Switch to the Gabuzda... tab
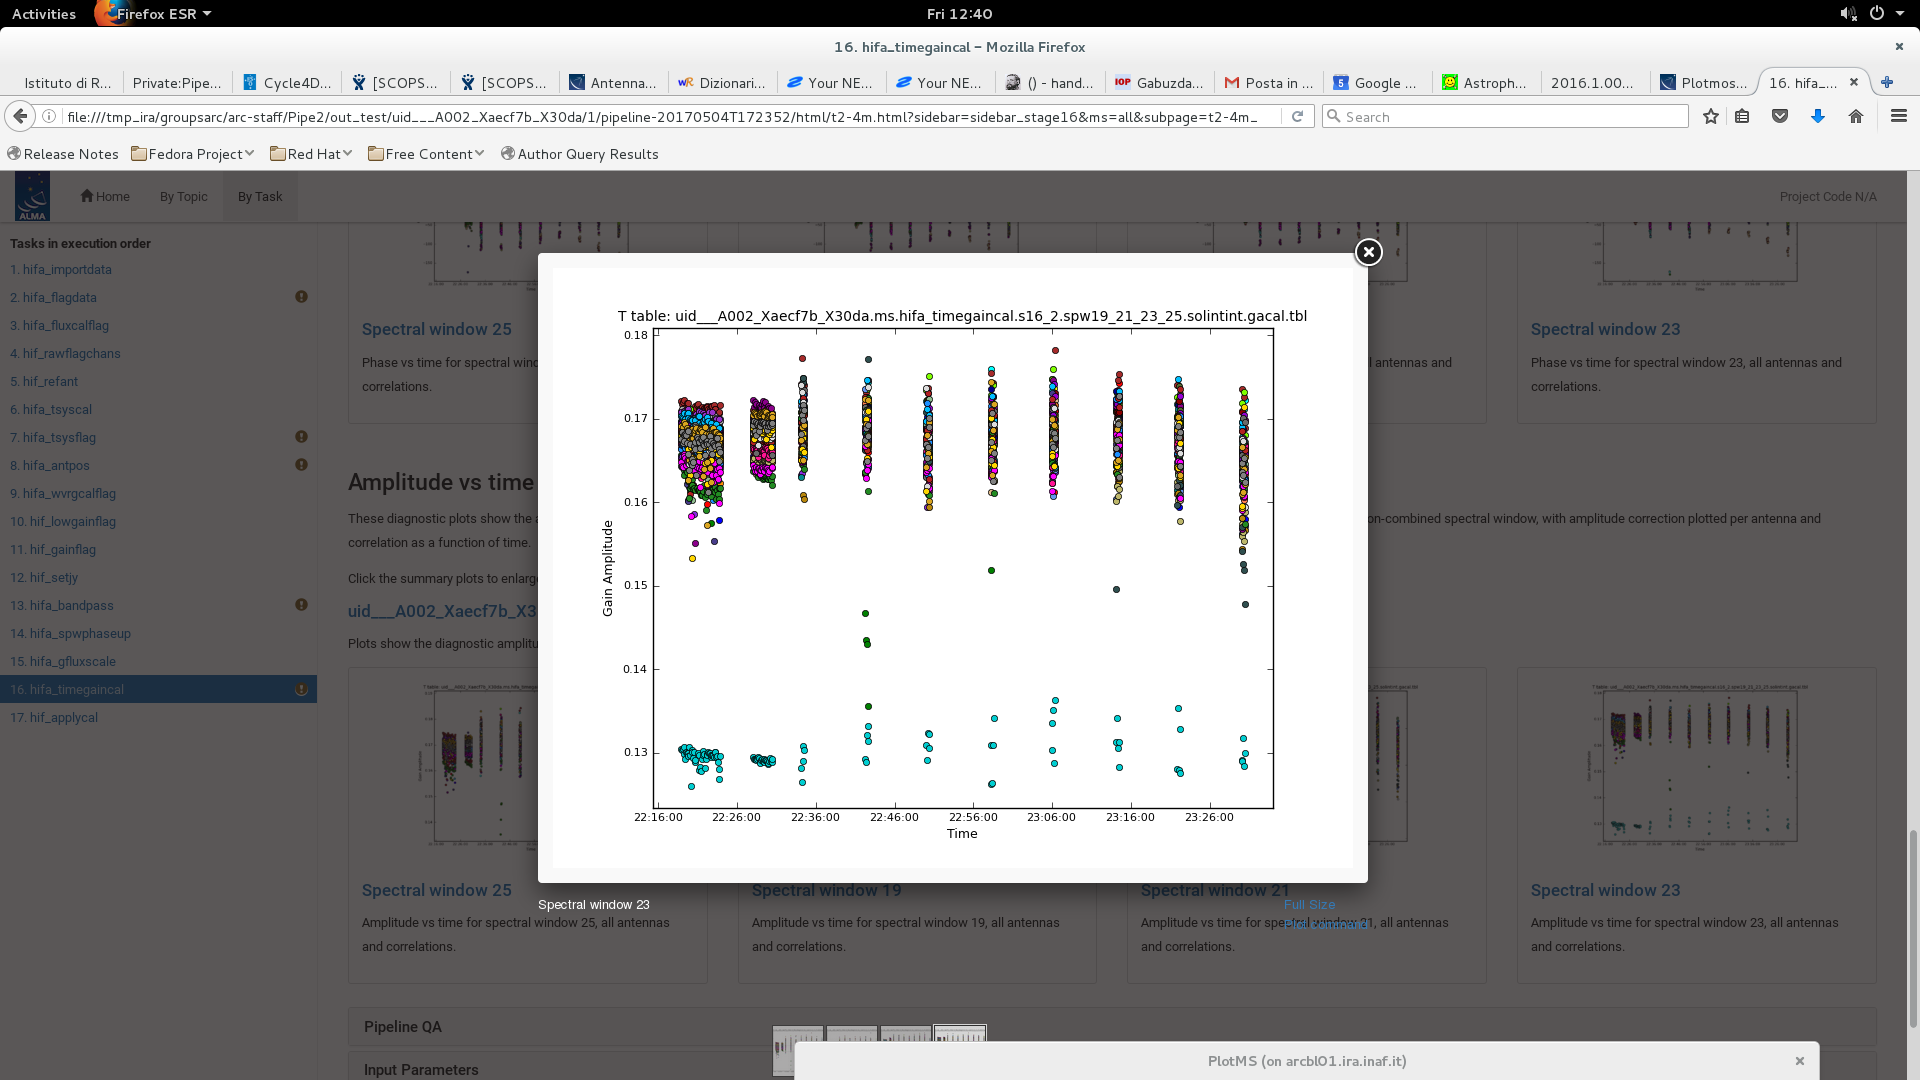The width and height of the screenshot is (1920, 1080). [x=1160, y=82]
